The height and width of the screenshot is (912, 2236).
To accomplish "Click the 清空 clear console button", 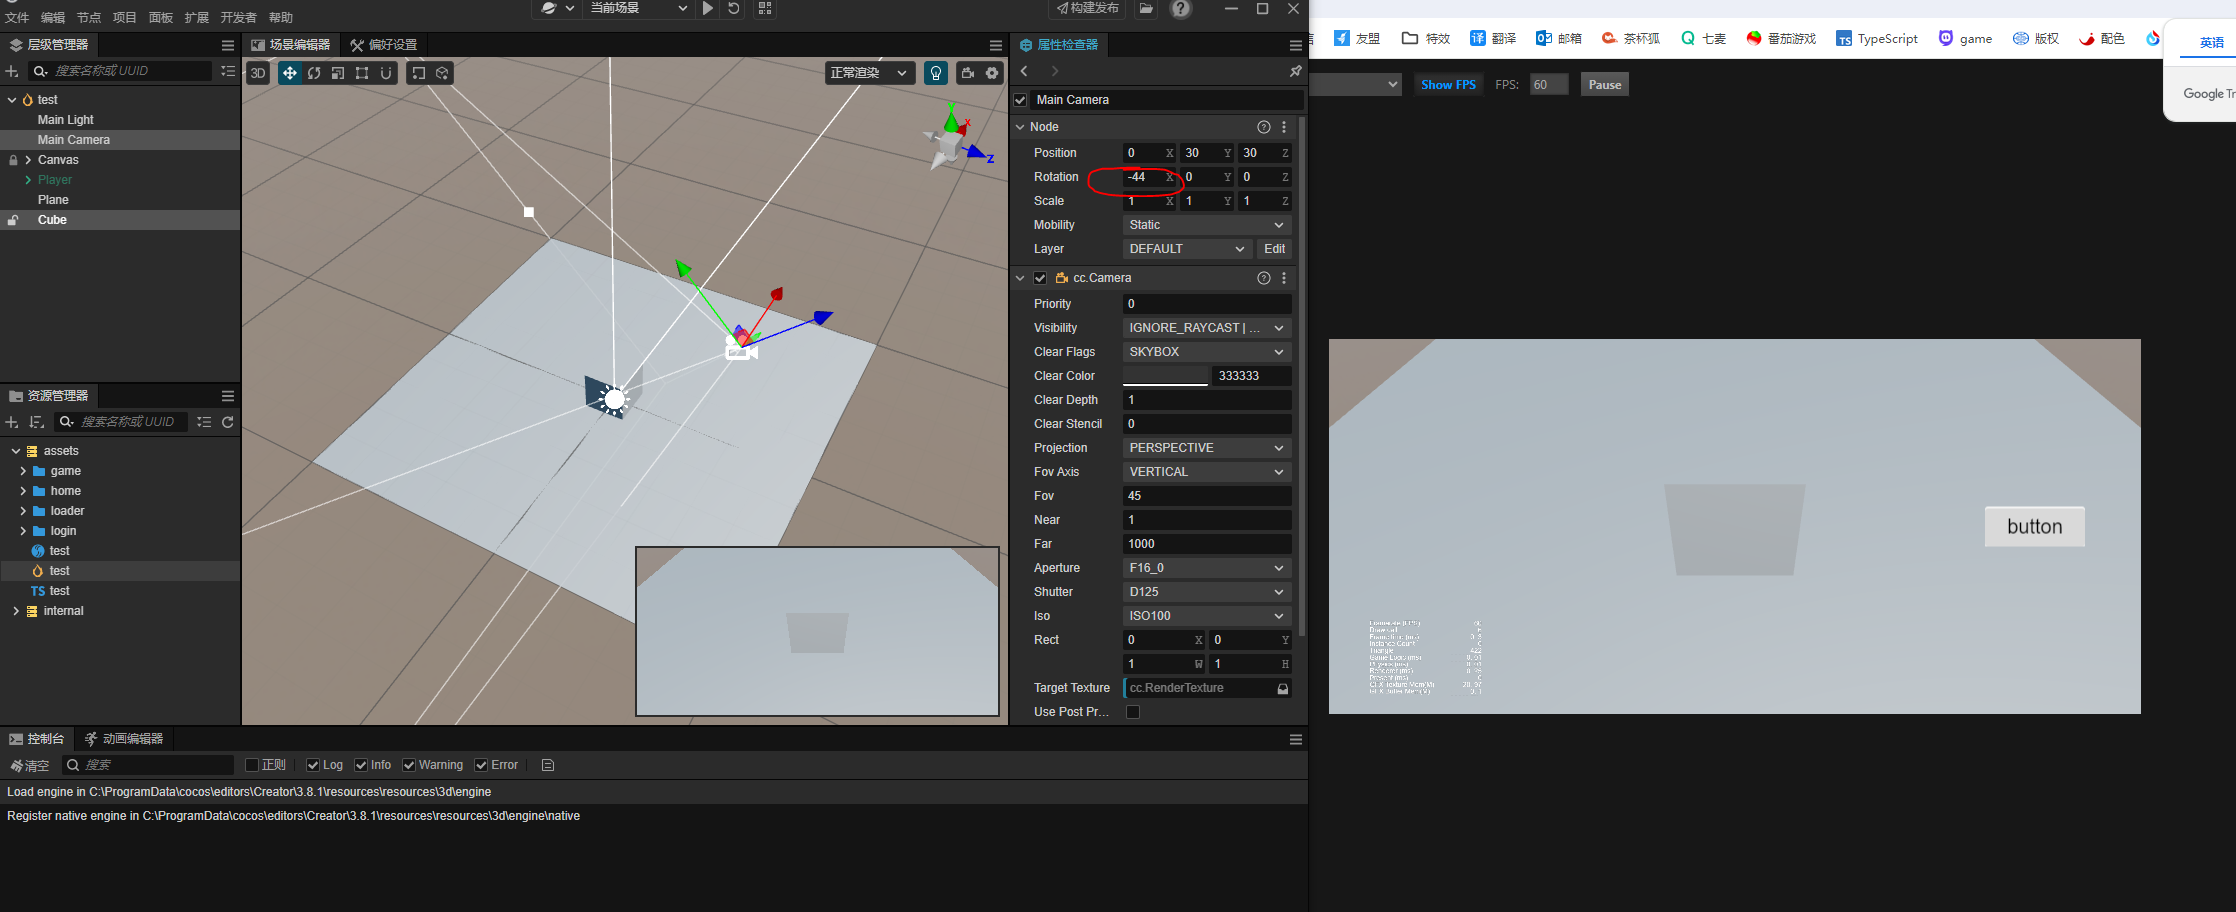I will (30, 765).
